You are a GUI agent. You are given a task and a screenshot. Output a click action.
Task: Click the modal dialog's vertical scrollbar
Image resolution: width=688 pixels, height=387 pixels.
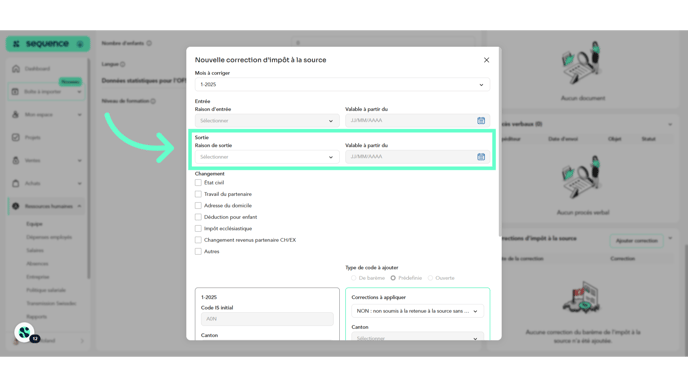(x=500, y=143)
